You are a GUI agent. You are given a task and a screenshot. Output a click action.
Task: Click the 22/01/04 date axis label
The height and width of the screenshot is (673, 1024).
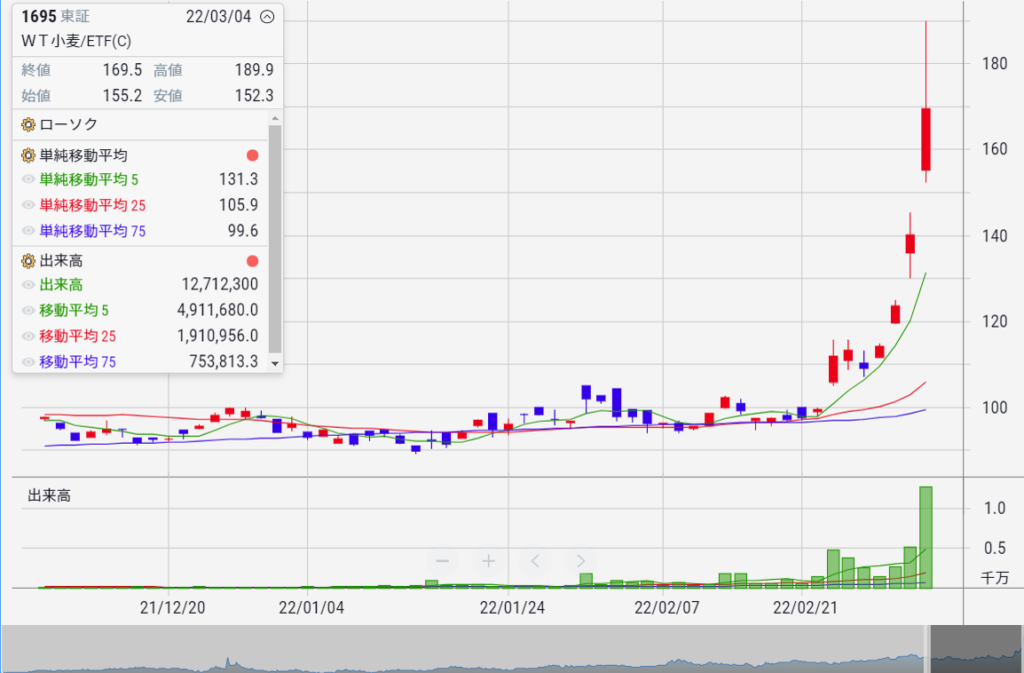tap(312, 608)
